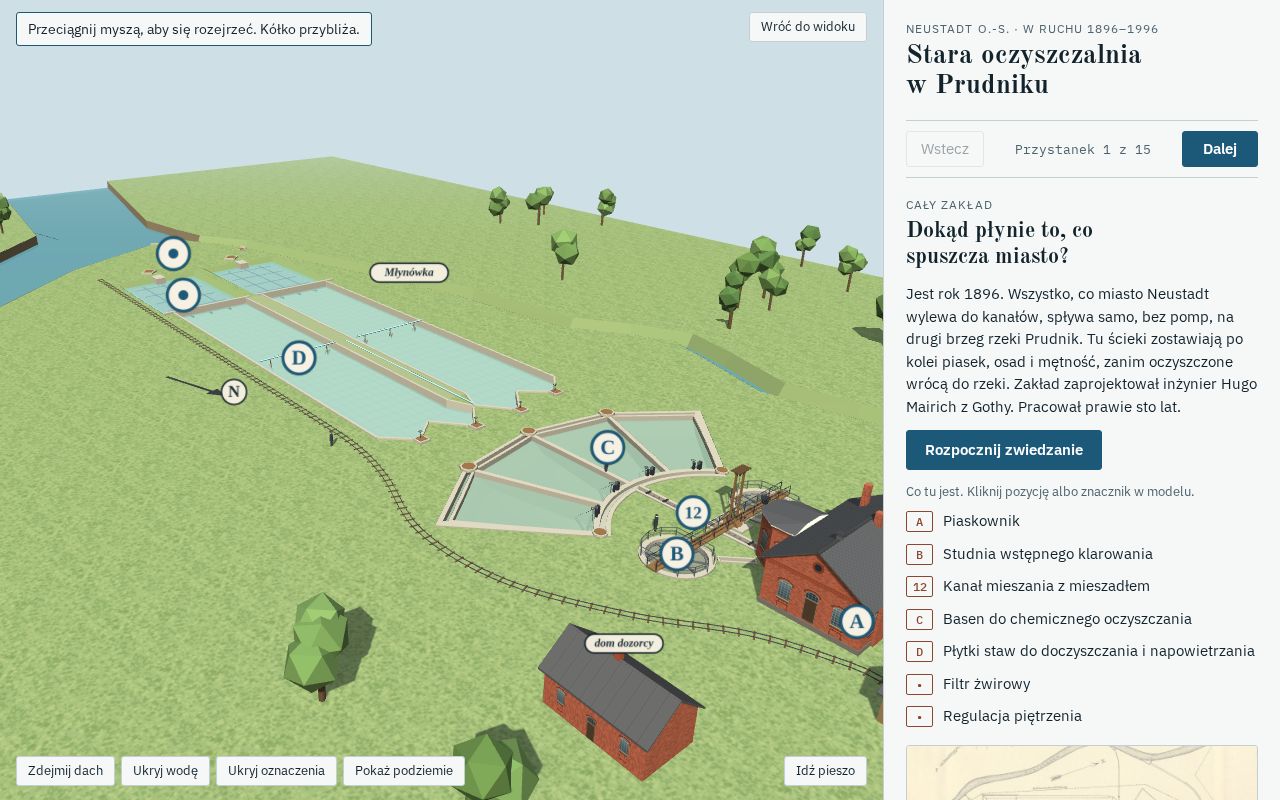Select marker C on the chemical basin
The width and height of the screenshot is (1280, 800).
607,449
